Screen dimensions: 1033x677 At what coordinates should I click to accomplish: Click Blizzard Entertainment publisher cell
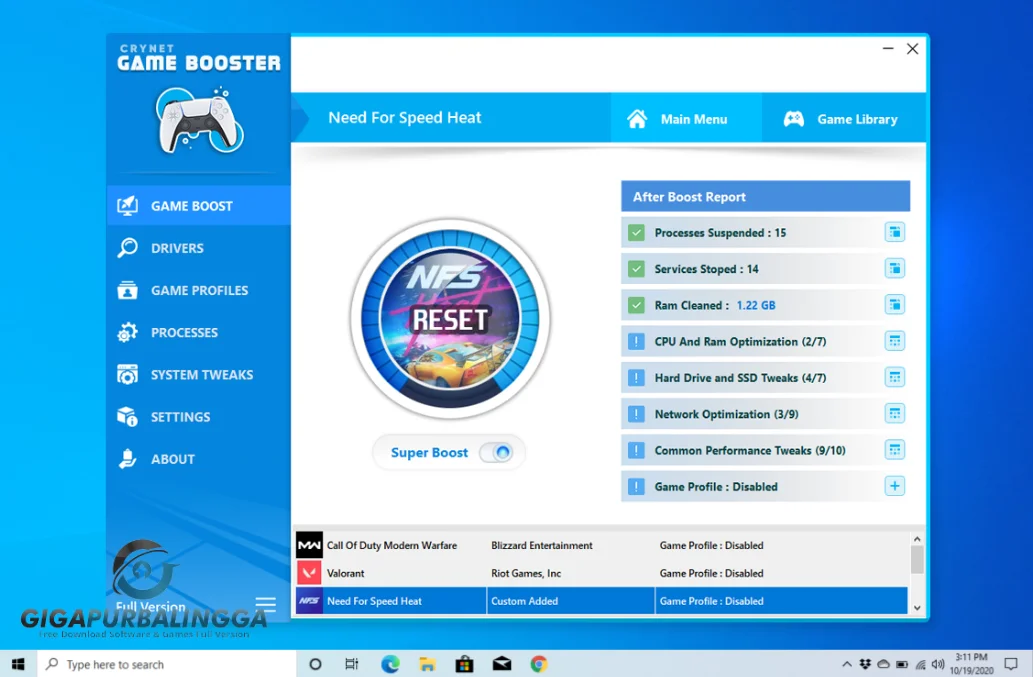coord(542,545)
